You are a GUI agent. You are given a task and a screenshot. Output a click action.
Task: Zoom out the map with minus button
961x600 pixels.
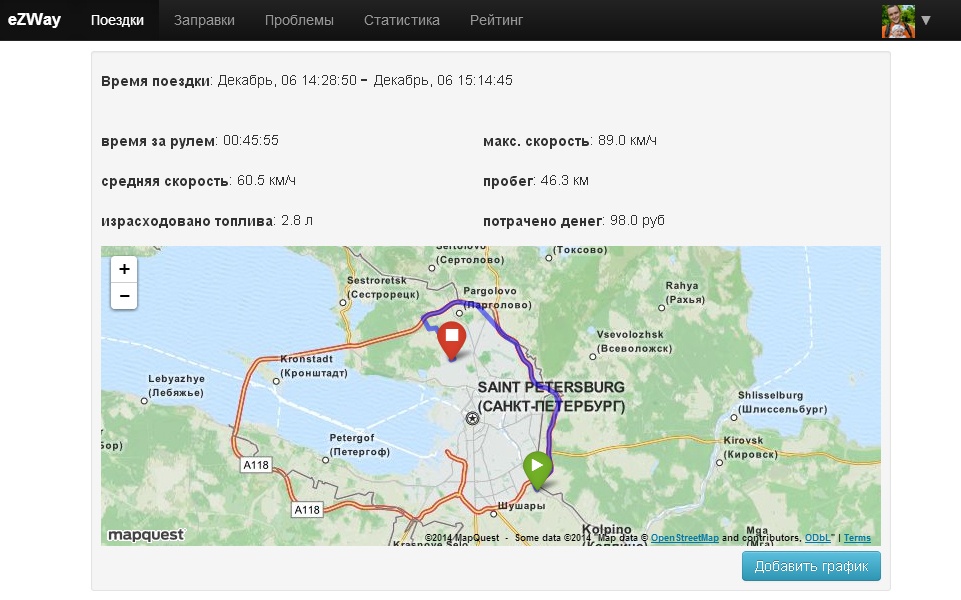[124, 296]
